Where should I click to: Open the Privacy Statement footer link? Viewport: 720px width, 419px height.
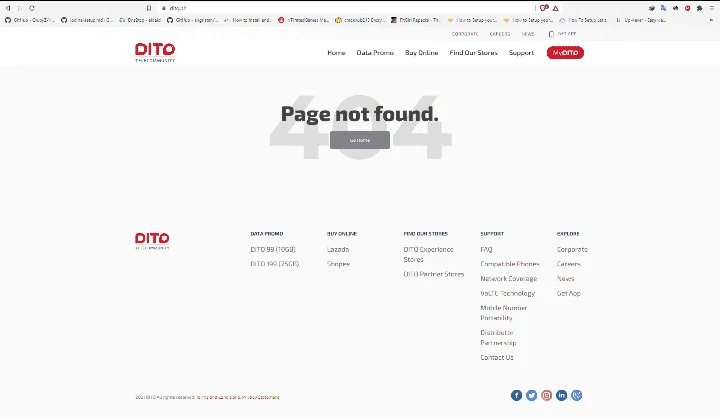261,397
